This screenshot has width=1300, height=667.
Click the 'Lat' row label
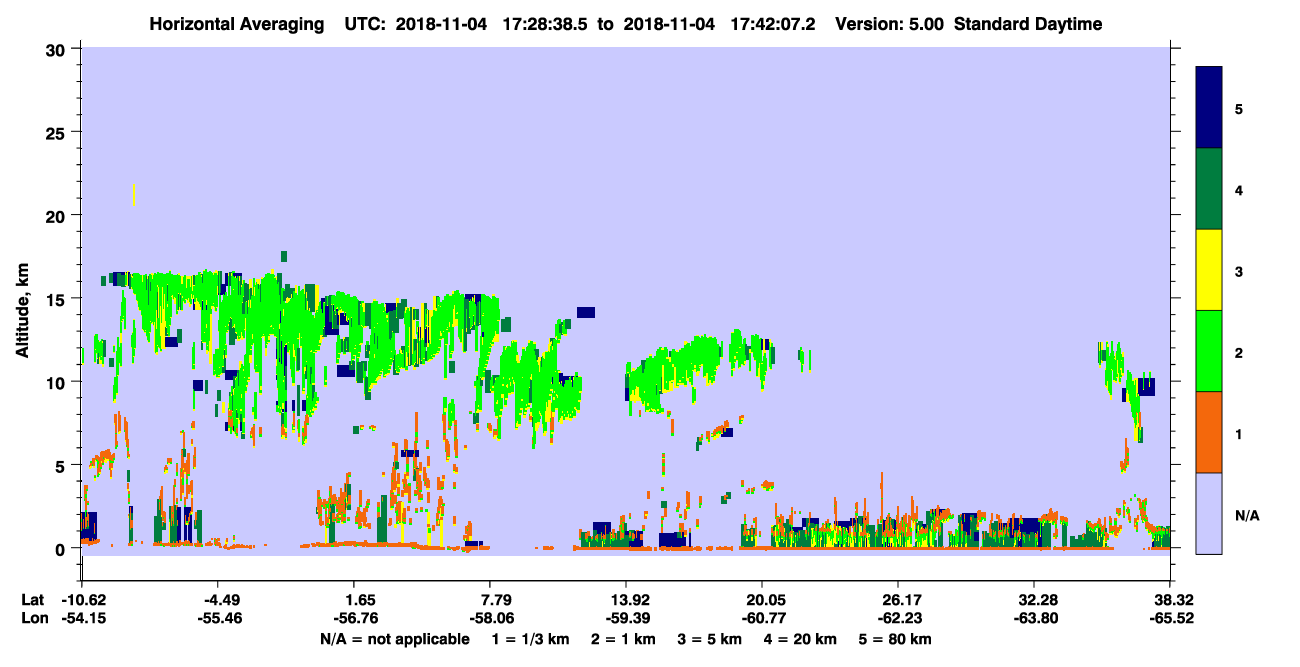tap(32, 600)
